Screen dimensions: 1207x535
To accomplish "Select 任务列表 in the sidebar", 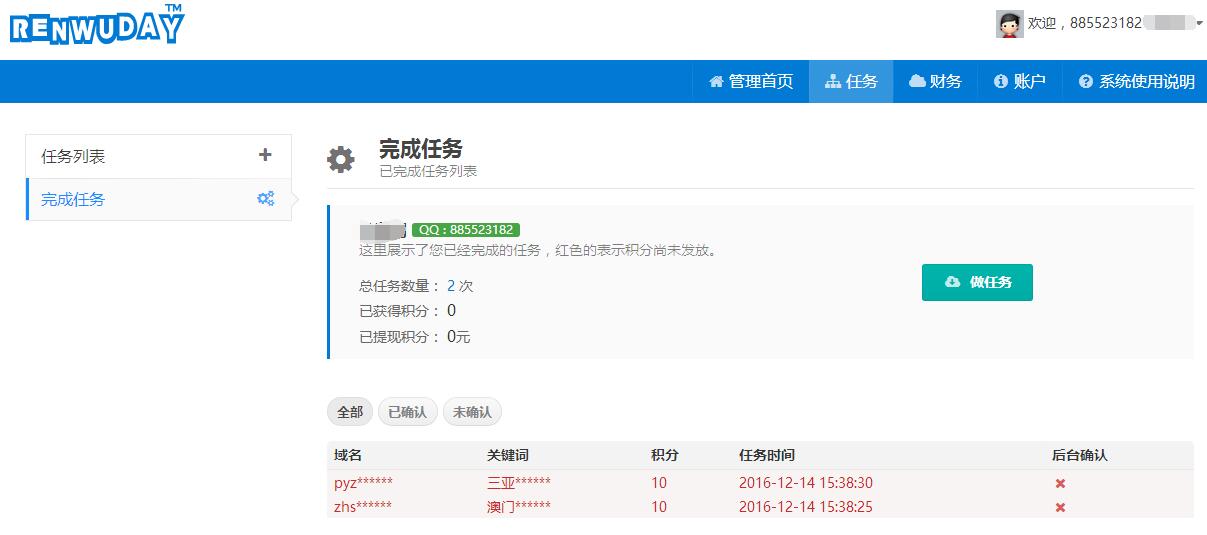I will (73, 157).
